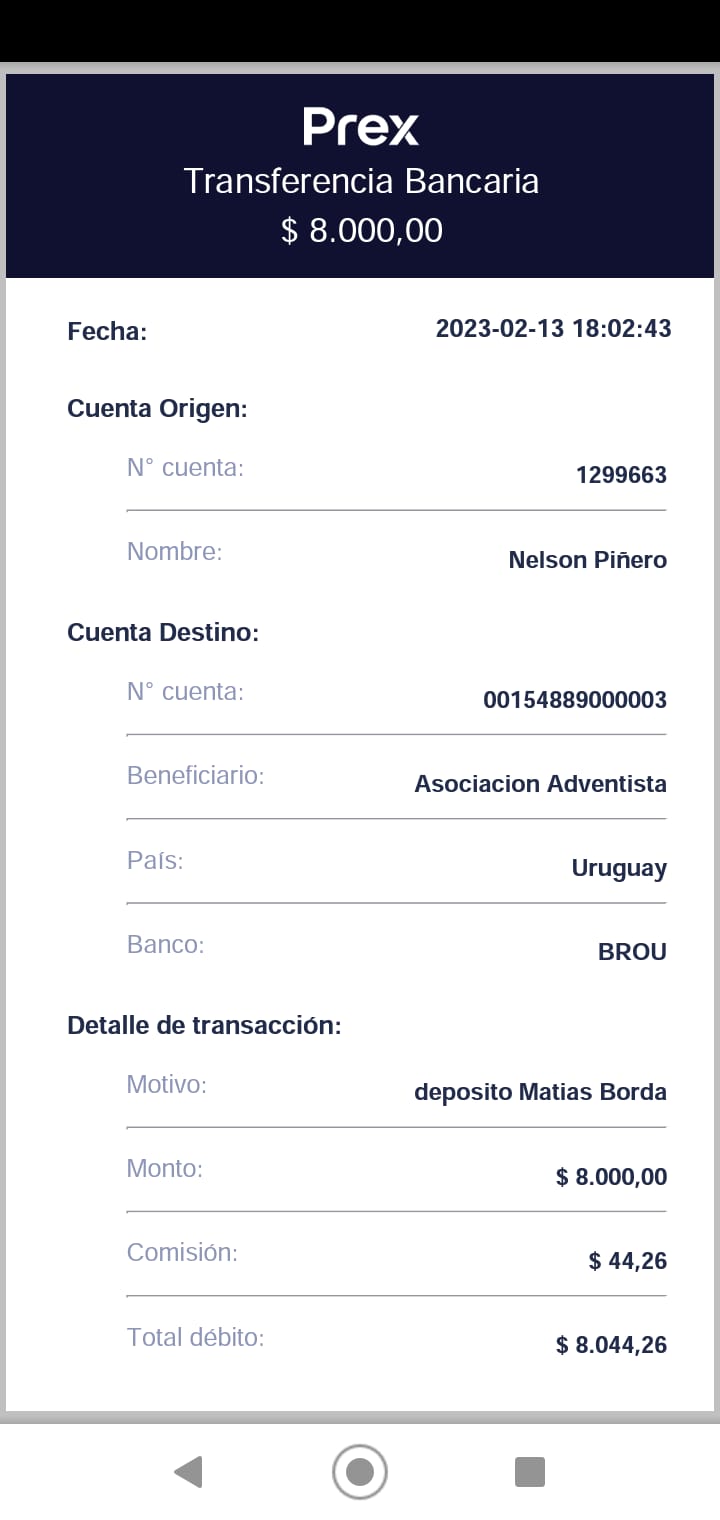Tap the Prex logo in header

(x=360, y=128)
